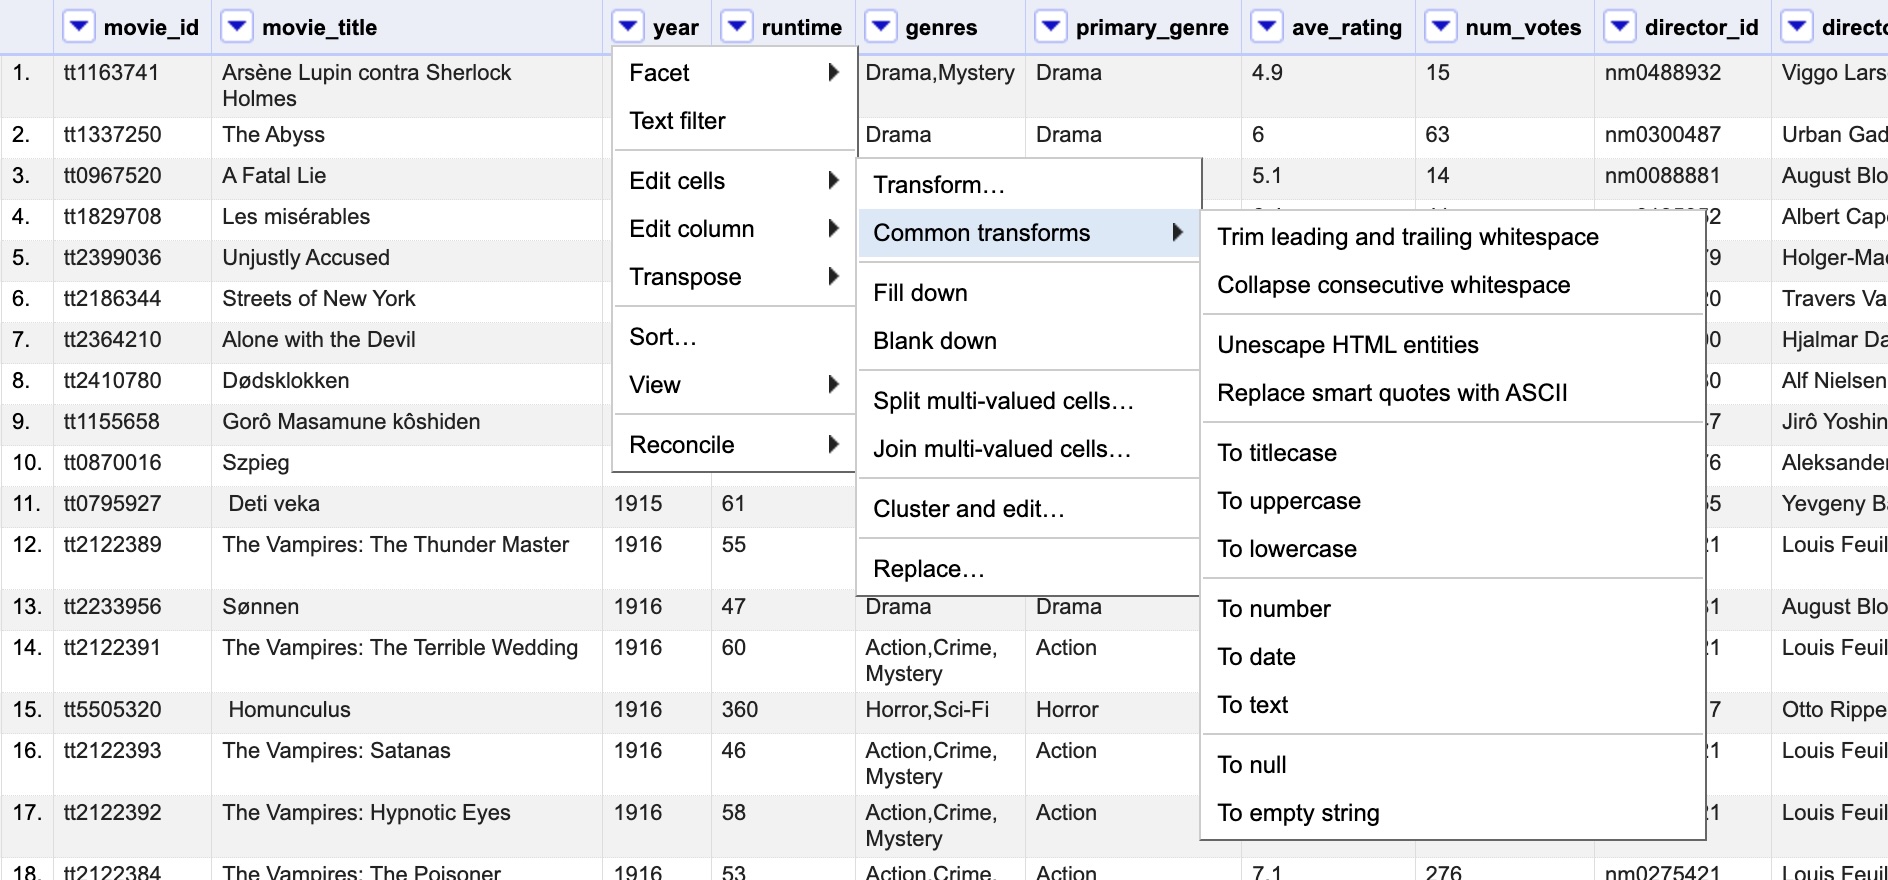Select Replace… menu entry
1888x880 pixels.
(1029, 569)
